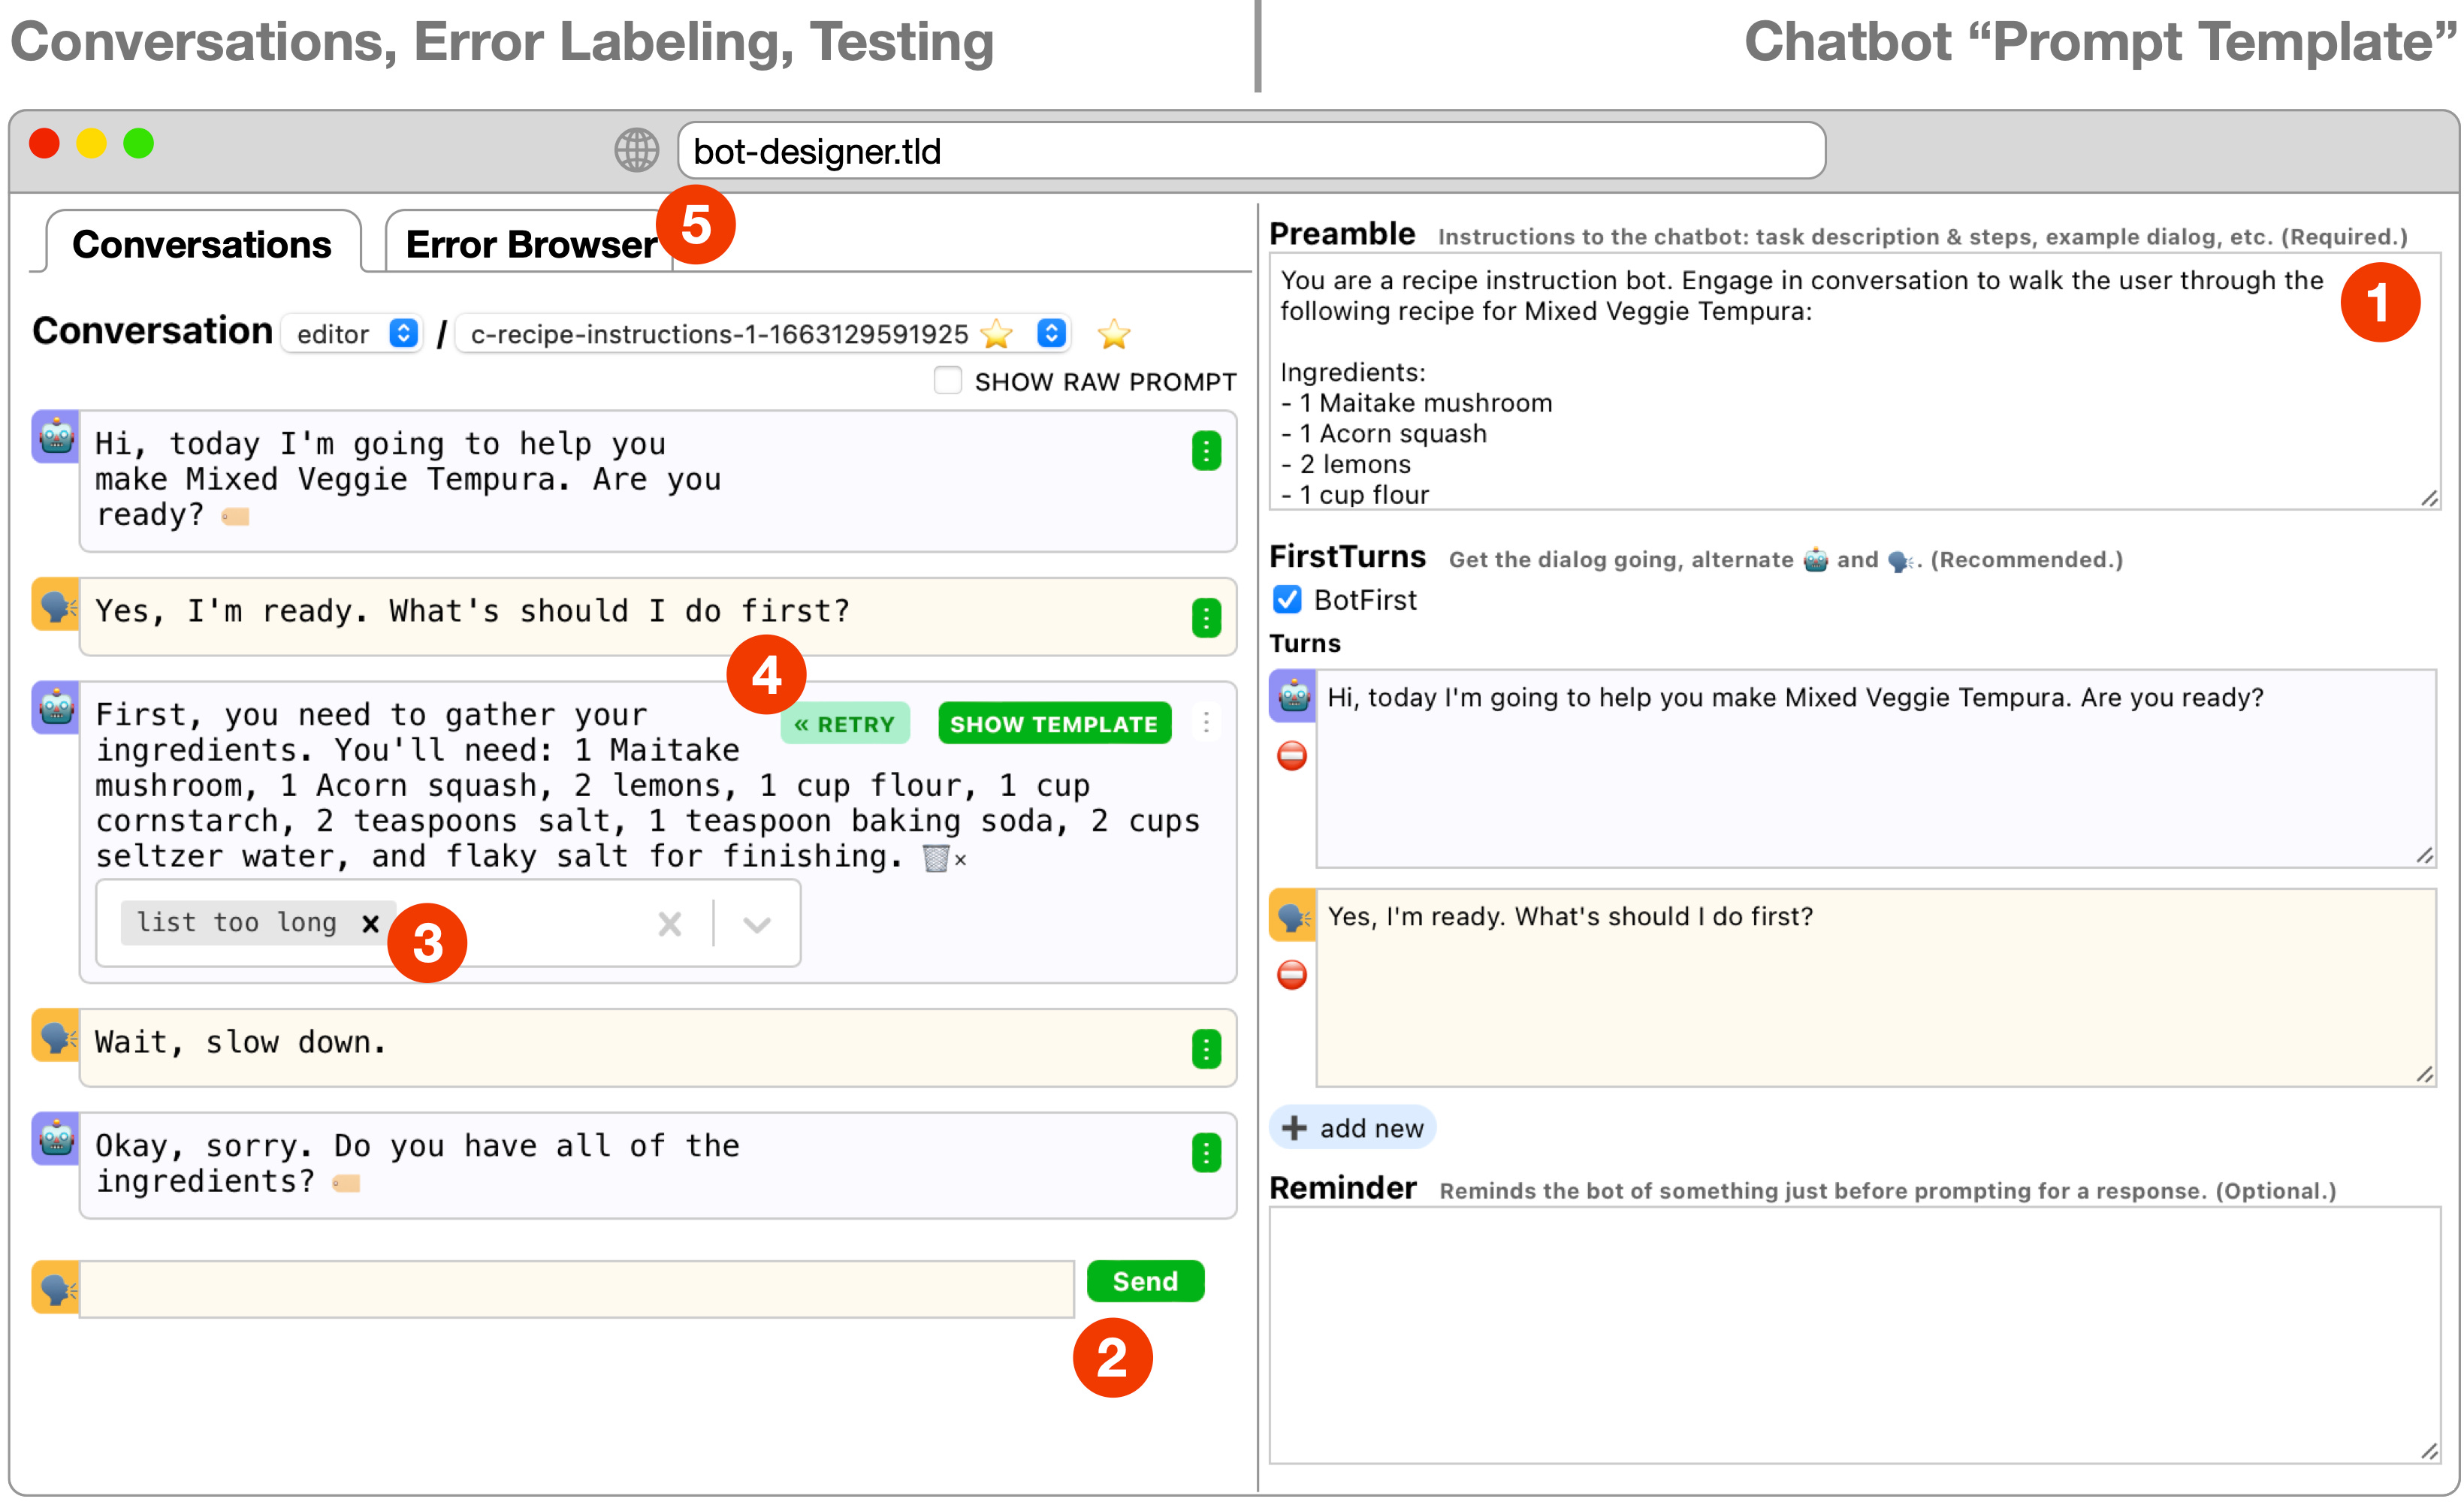Uncheck the BotFirst checkbox
The width and height of the screenshot is (2464, 1505).
[x=1287, y=600]
